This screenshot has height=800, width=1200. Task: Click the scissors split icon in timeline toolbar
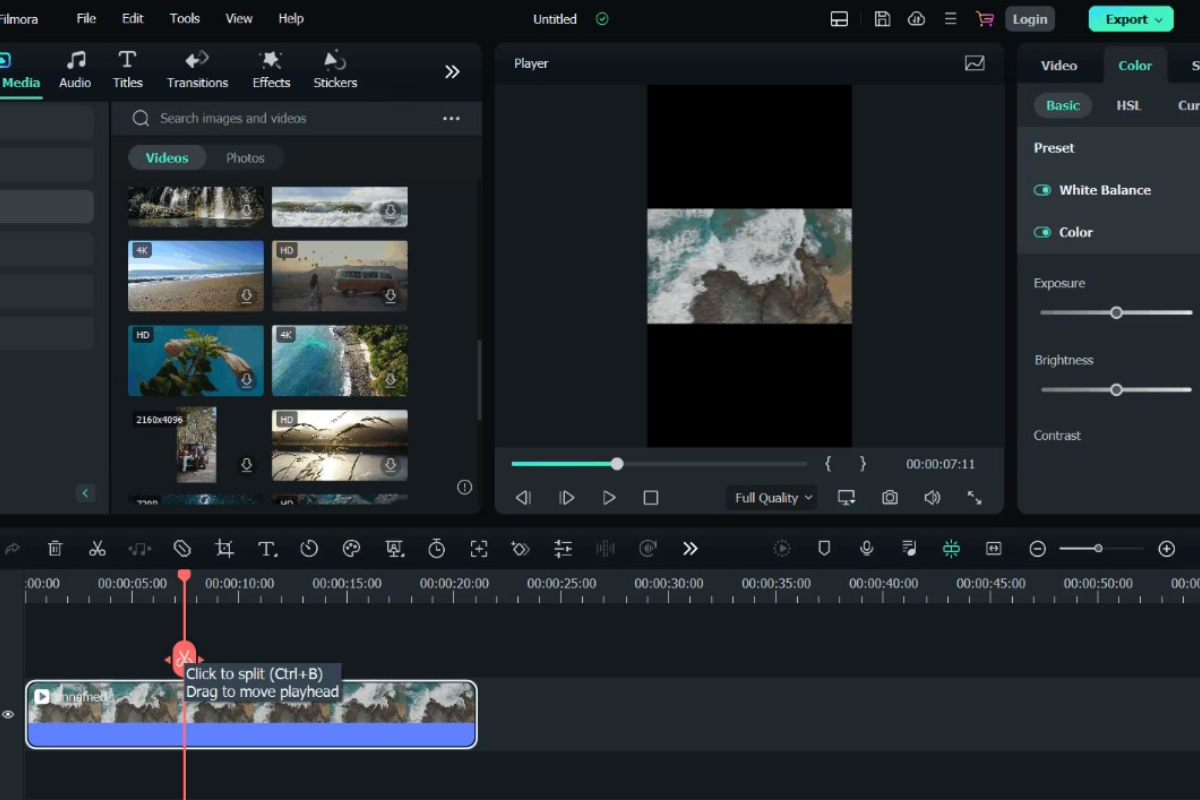(97, 548)
